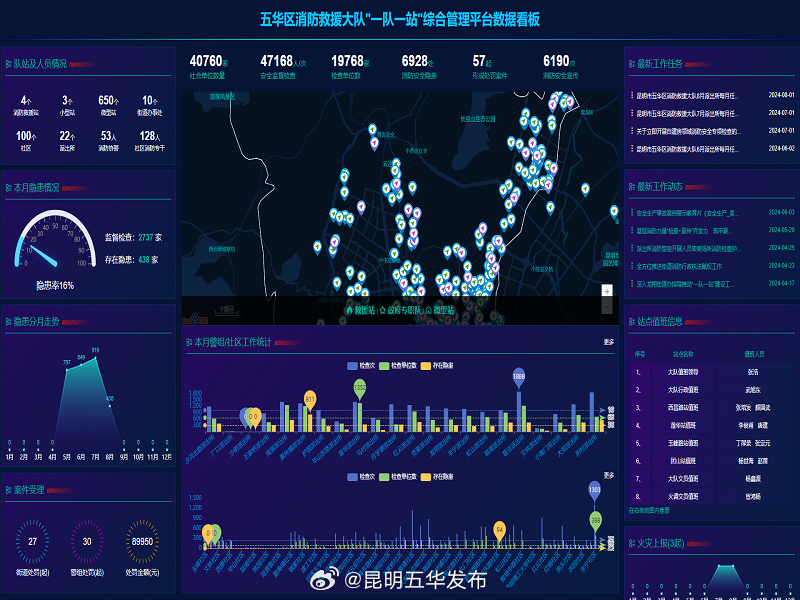
Task: Toggle 检查次 series in upper bar chart legend
Action: coord(353,366)
